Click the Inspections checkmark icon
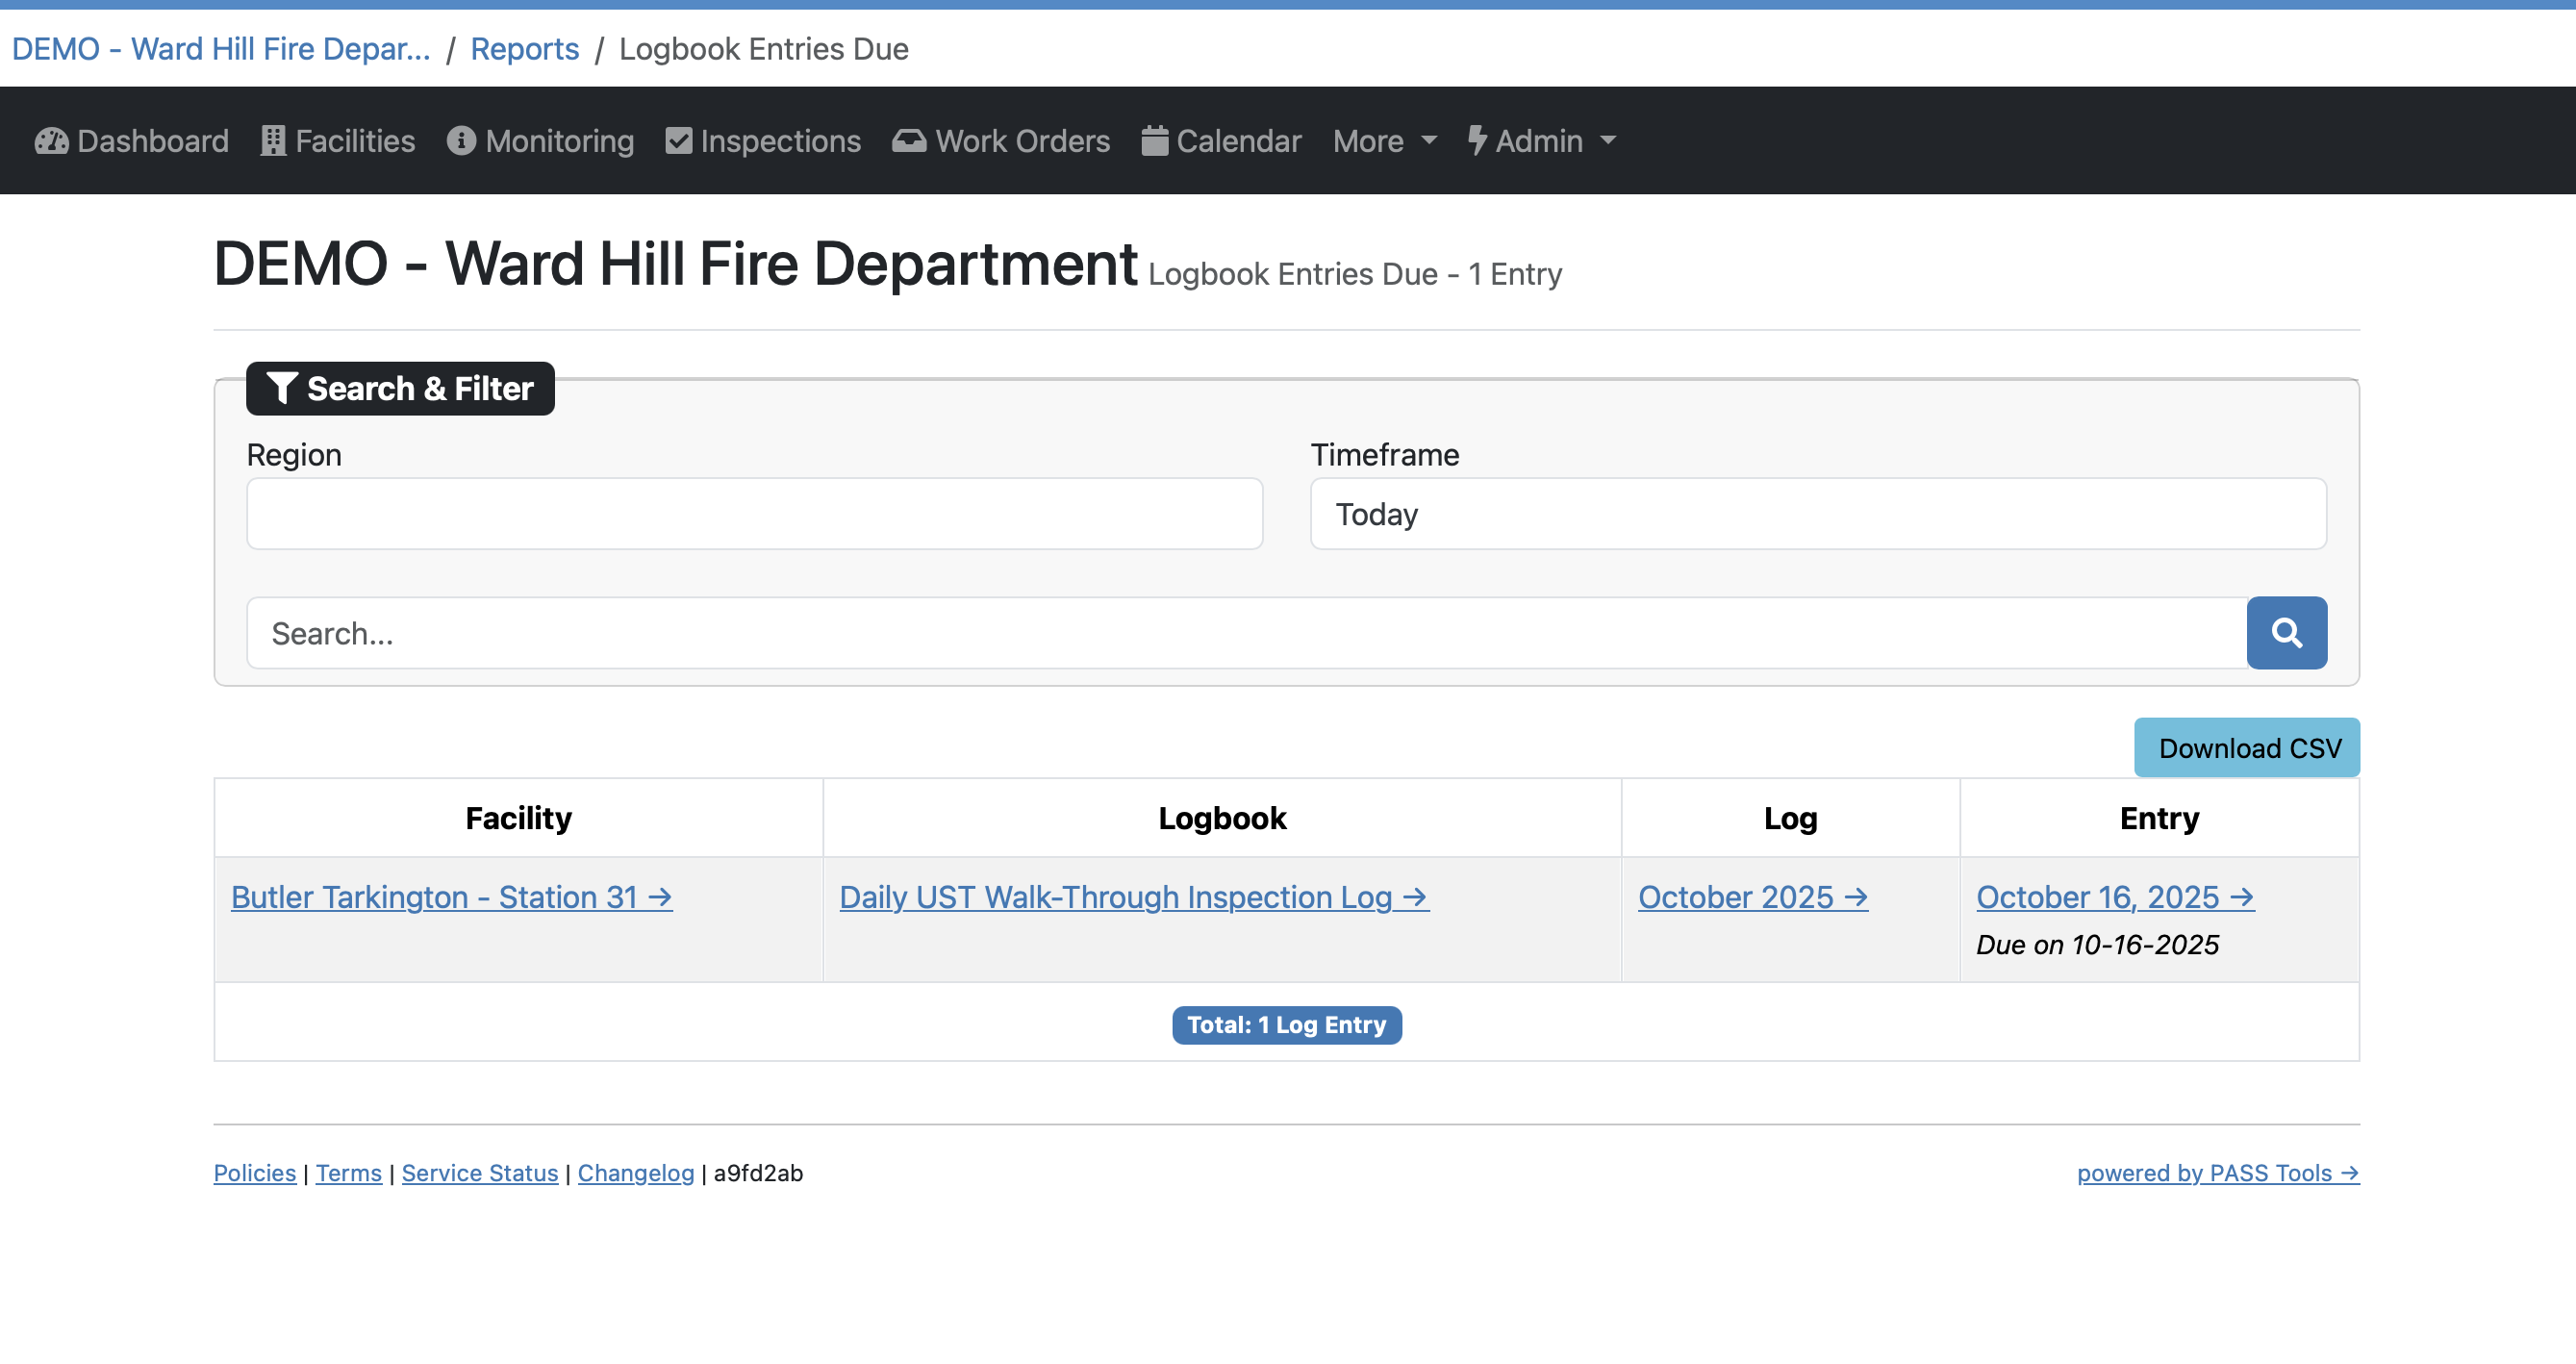 pyautogui.click(x=679, y=141)
